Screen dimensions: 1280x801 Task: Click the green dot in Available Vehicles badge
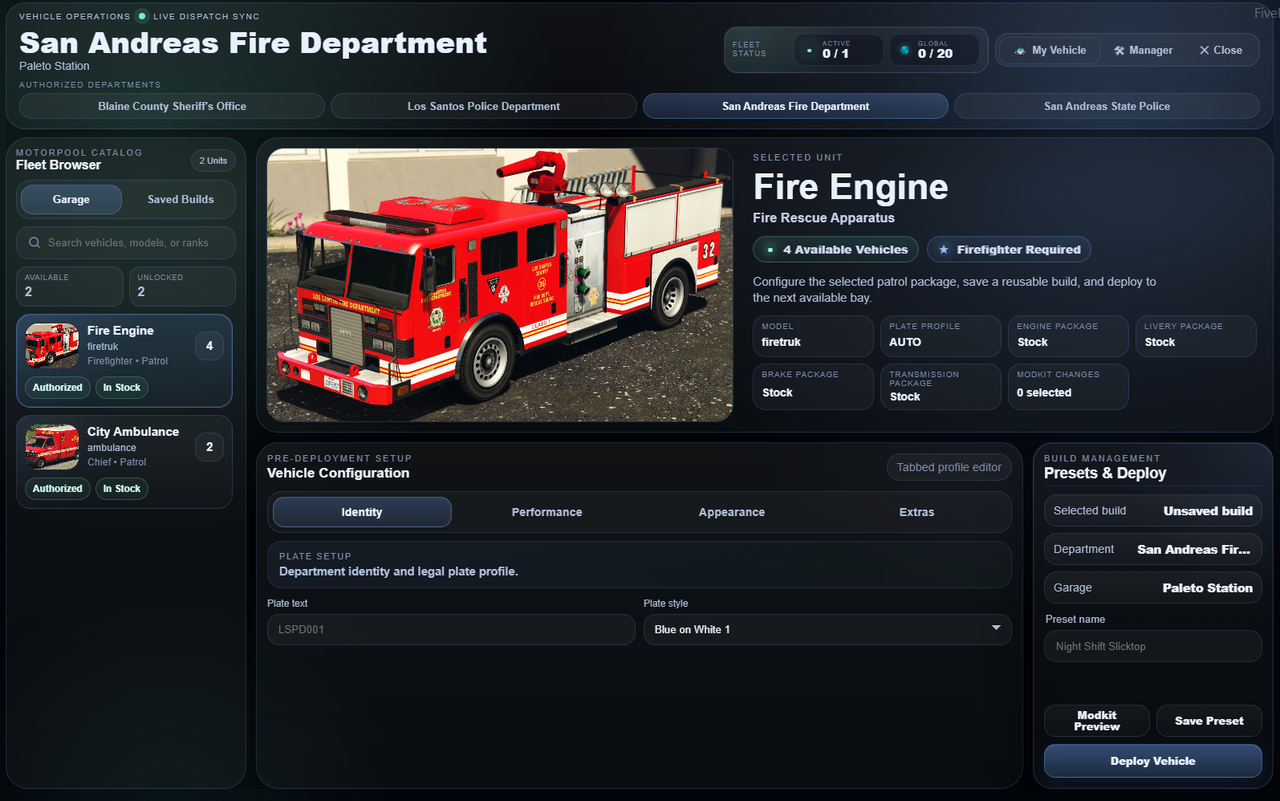click(x=770, y=249)
